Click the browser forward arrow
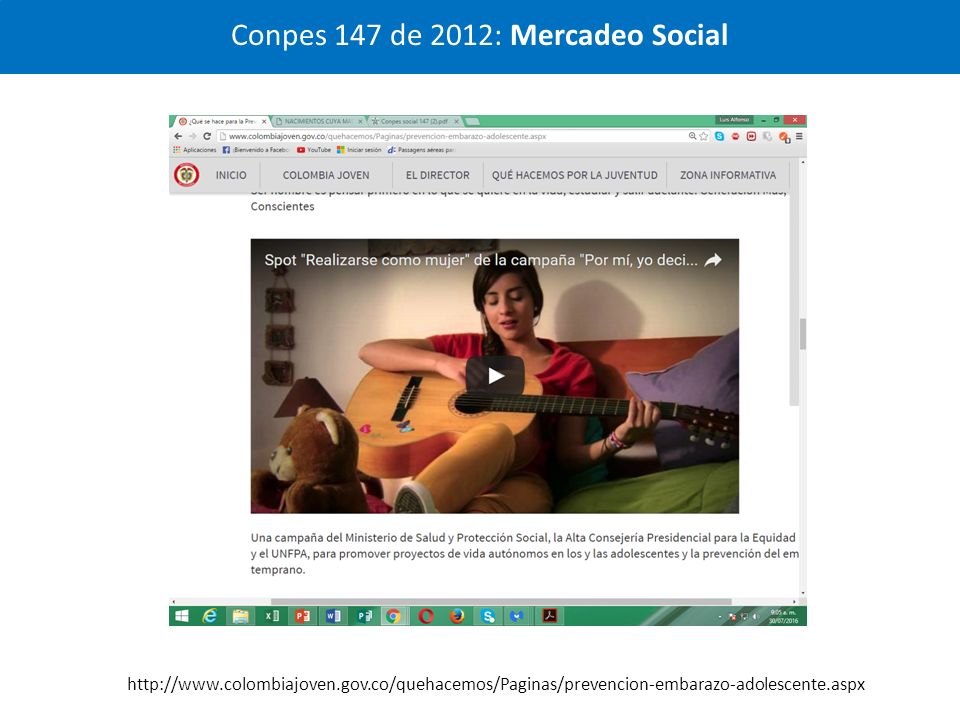The image size is (960, 720). pos(192,136)
